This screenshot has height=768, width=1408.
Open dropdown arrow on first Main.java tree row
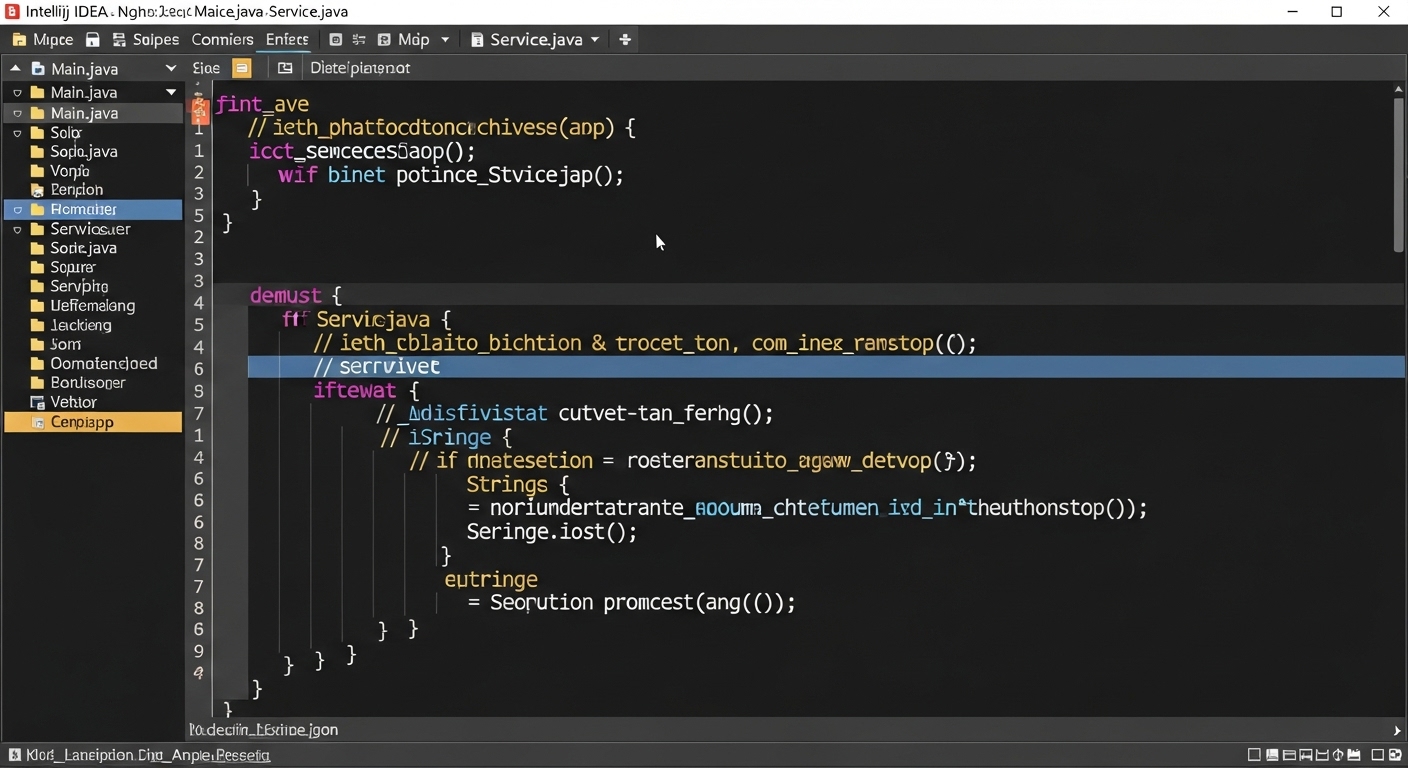point(171,92)
